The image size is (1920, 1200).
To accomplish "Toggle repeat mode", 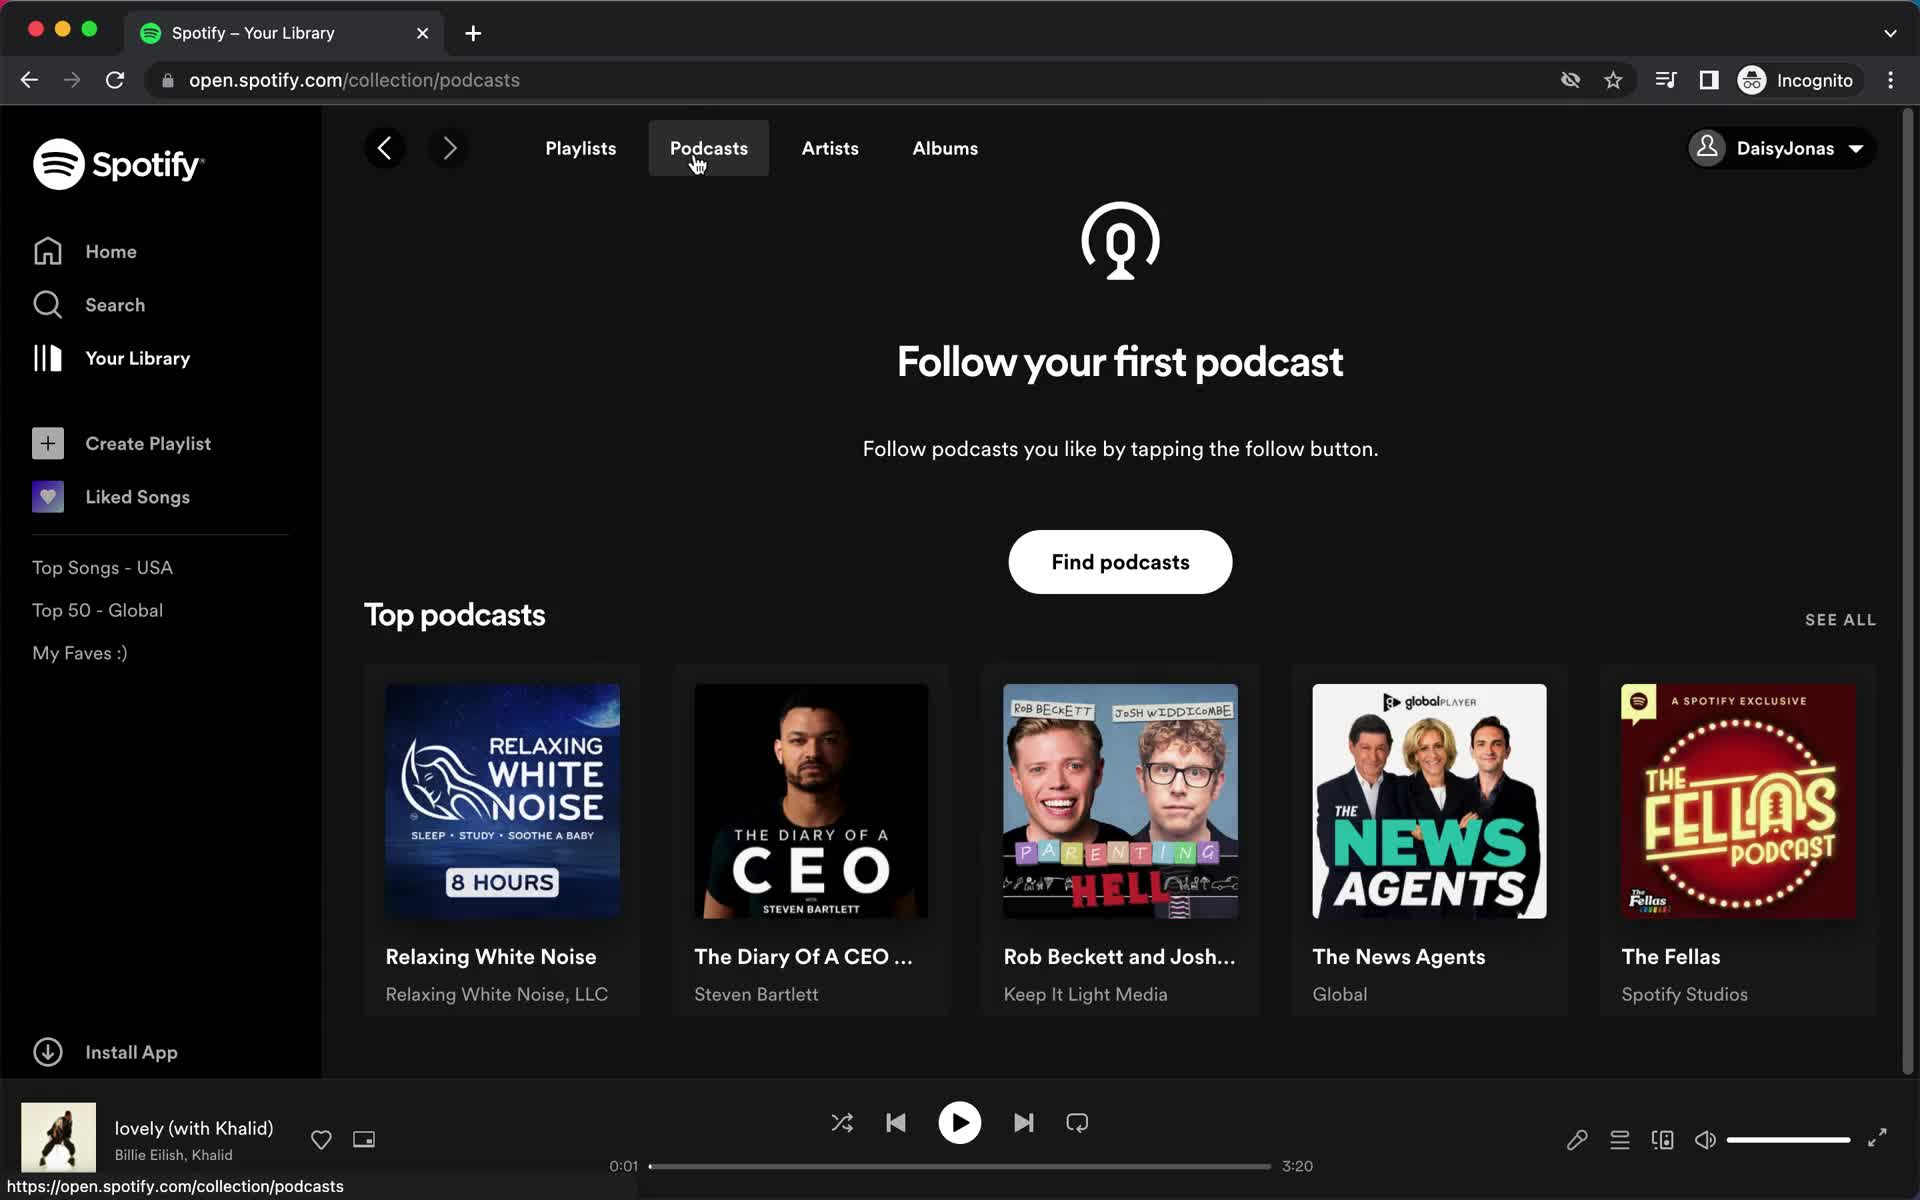I will click(x=1077, y=1122).
